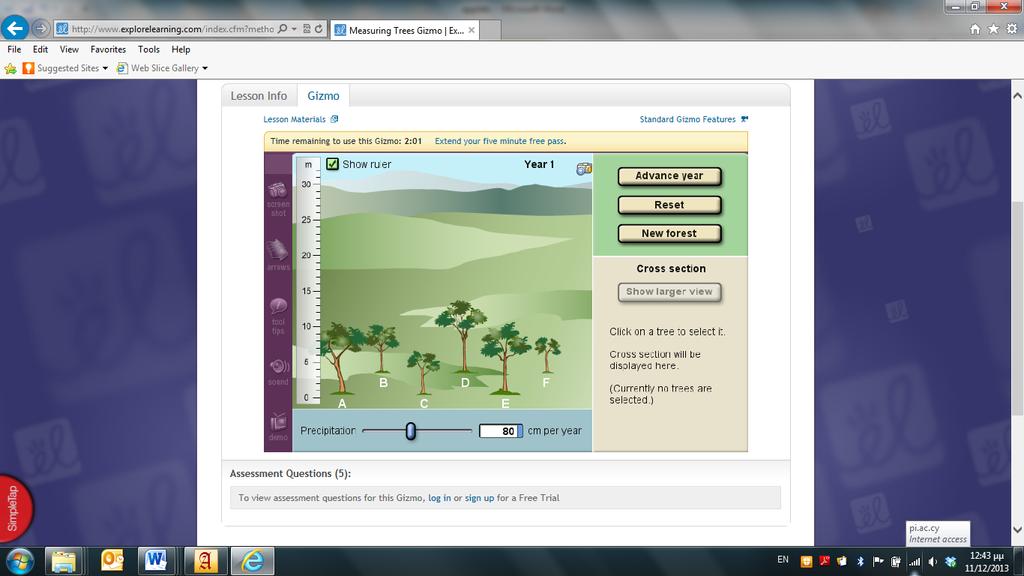The image size is (1024, 576).
Task: Select tree E in the forest
Action: click(505, 358)
